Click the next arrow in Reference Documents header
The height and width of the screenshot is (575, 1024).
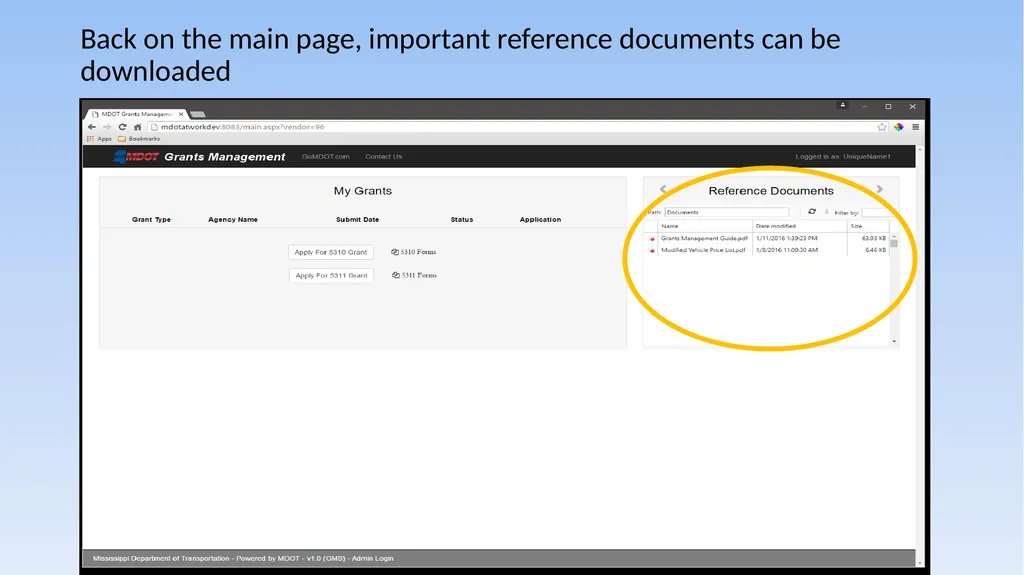[880, 189]
